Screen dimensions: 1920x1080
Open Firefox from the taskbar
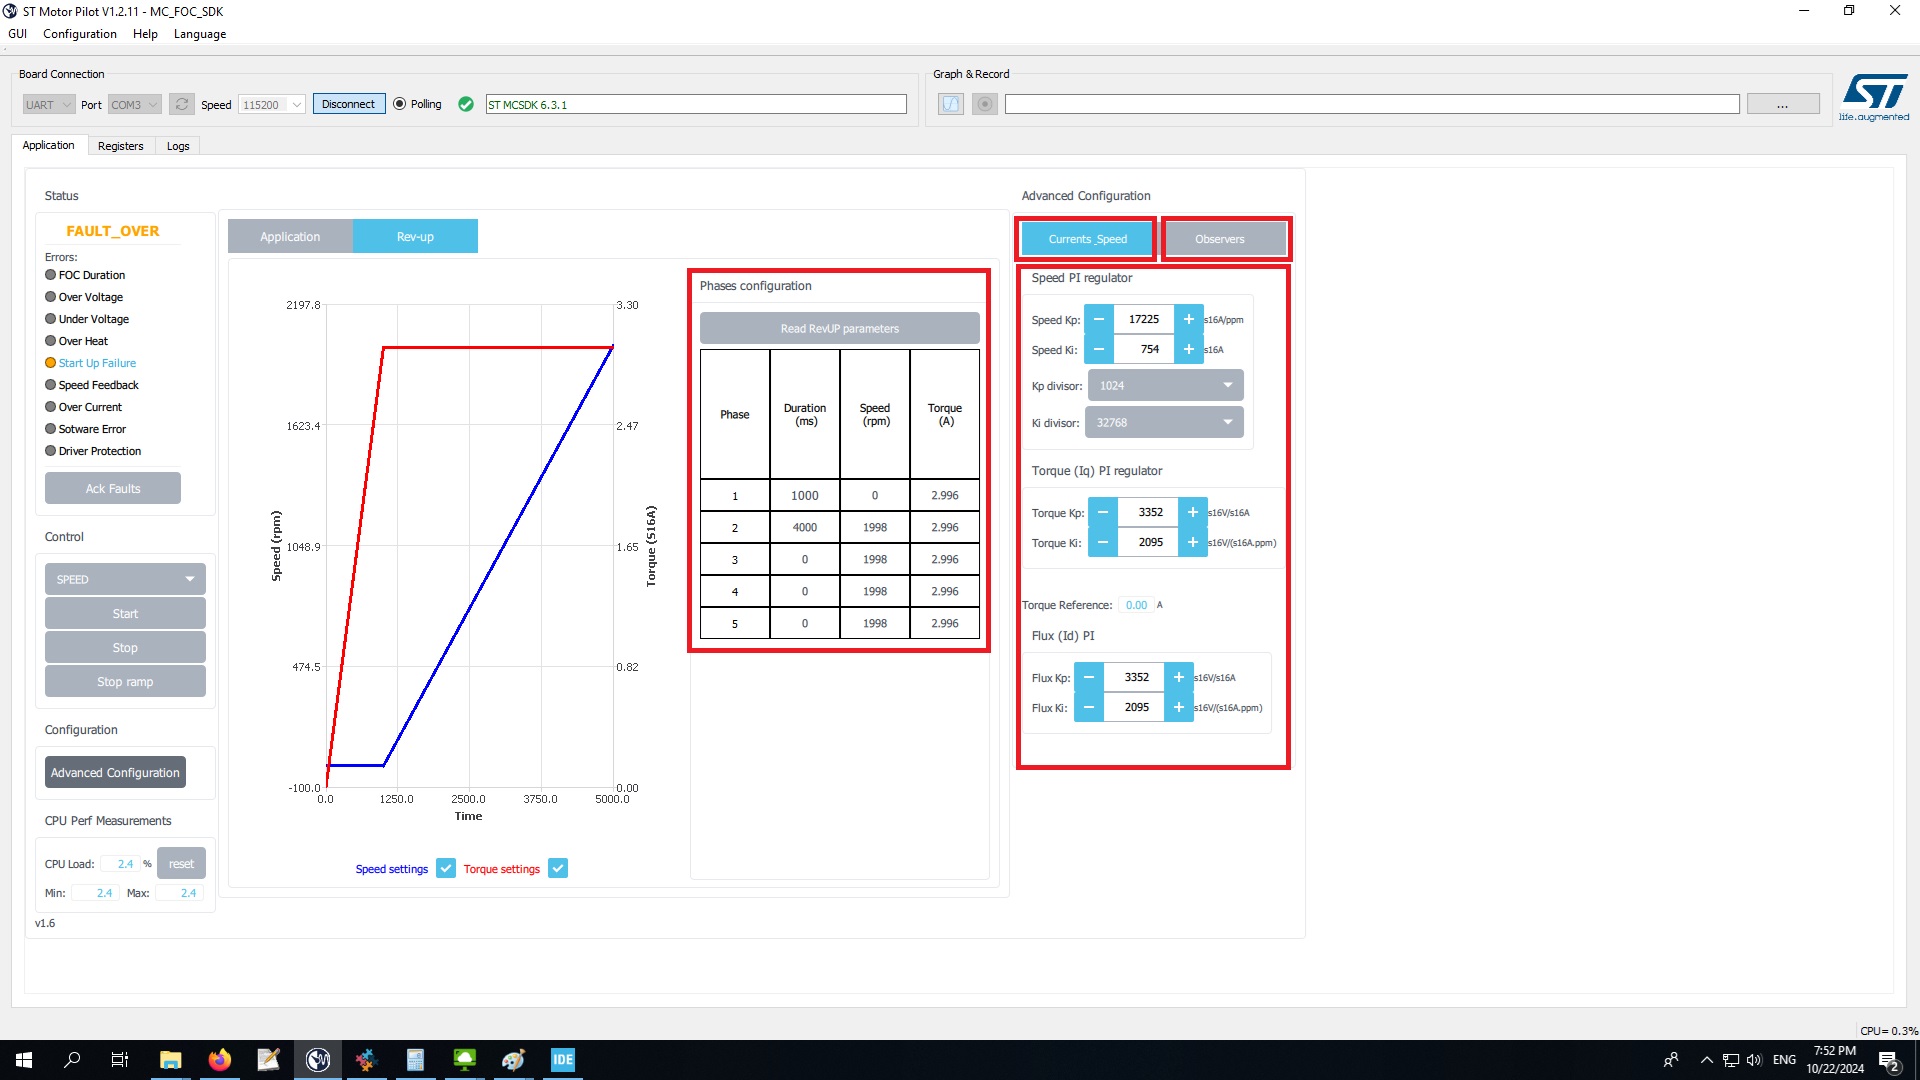(x=219, y=1059)
